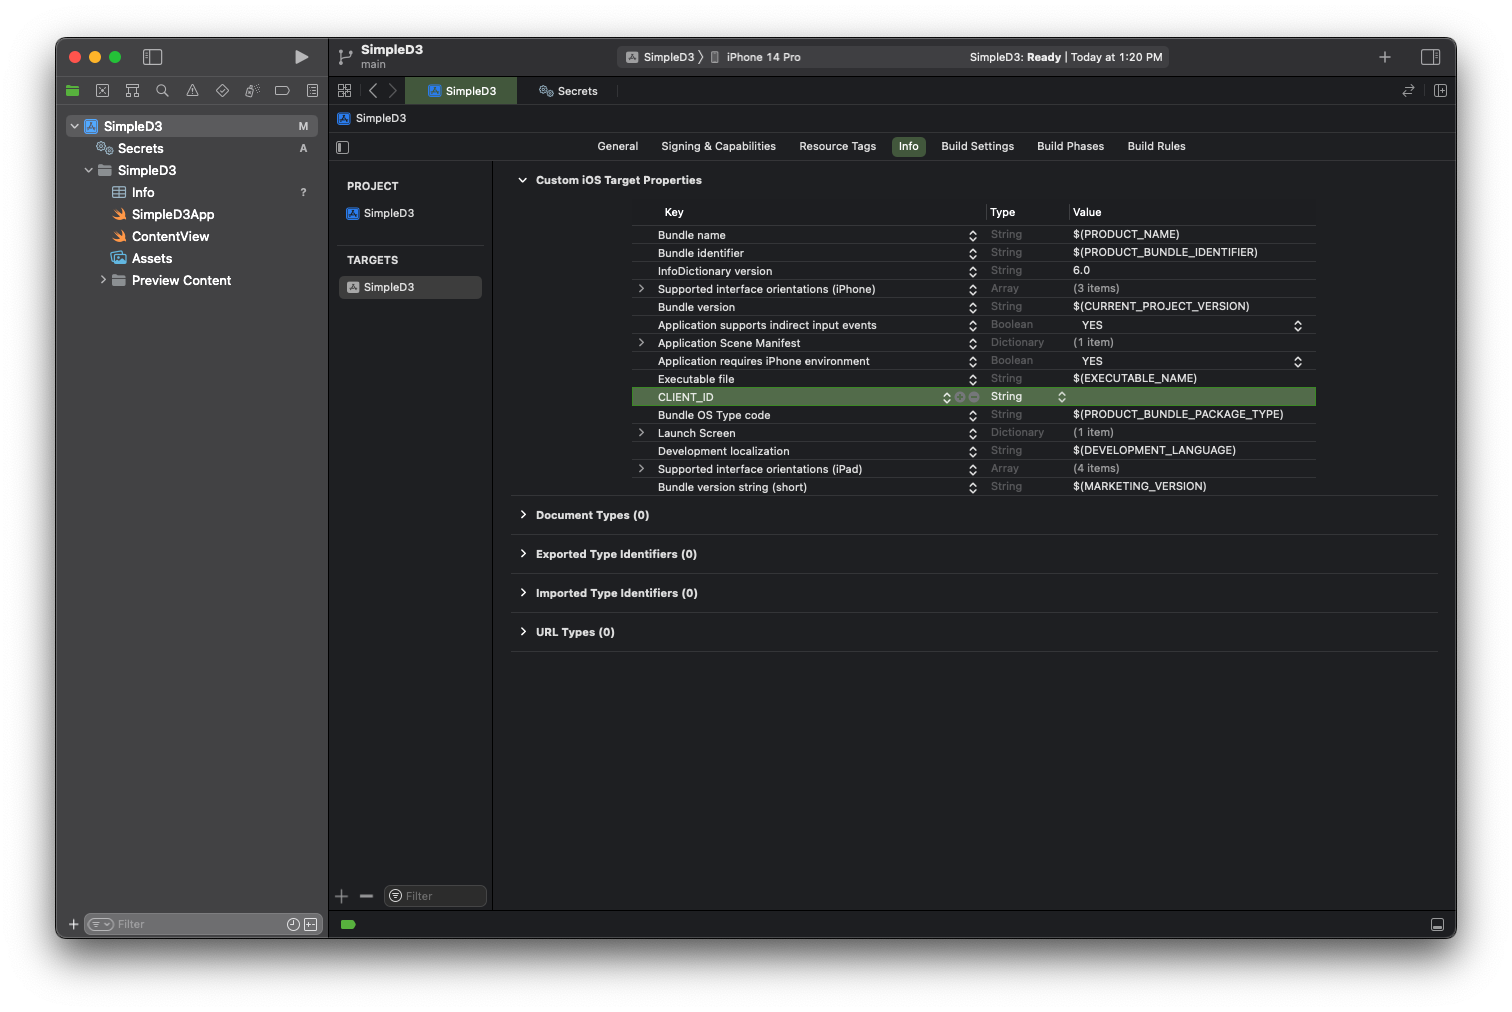This screenshot has height=1012, width=1512.
Task: Go back in editor history
Action: (x=373, y=91)
